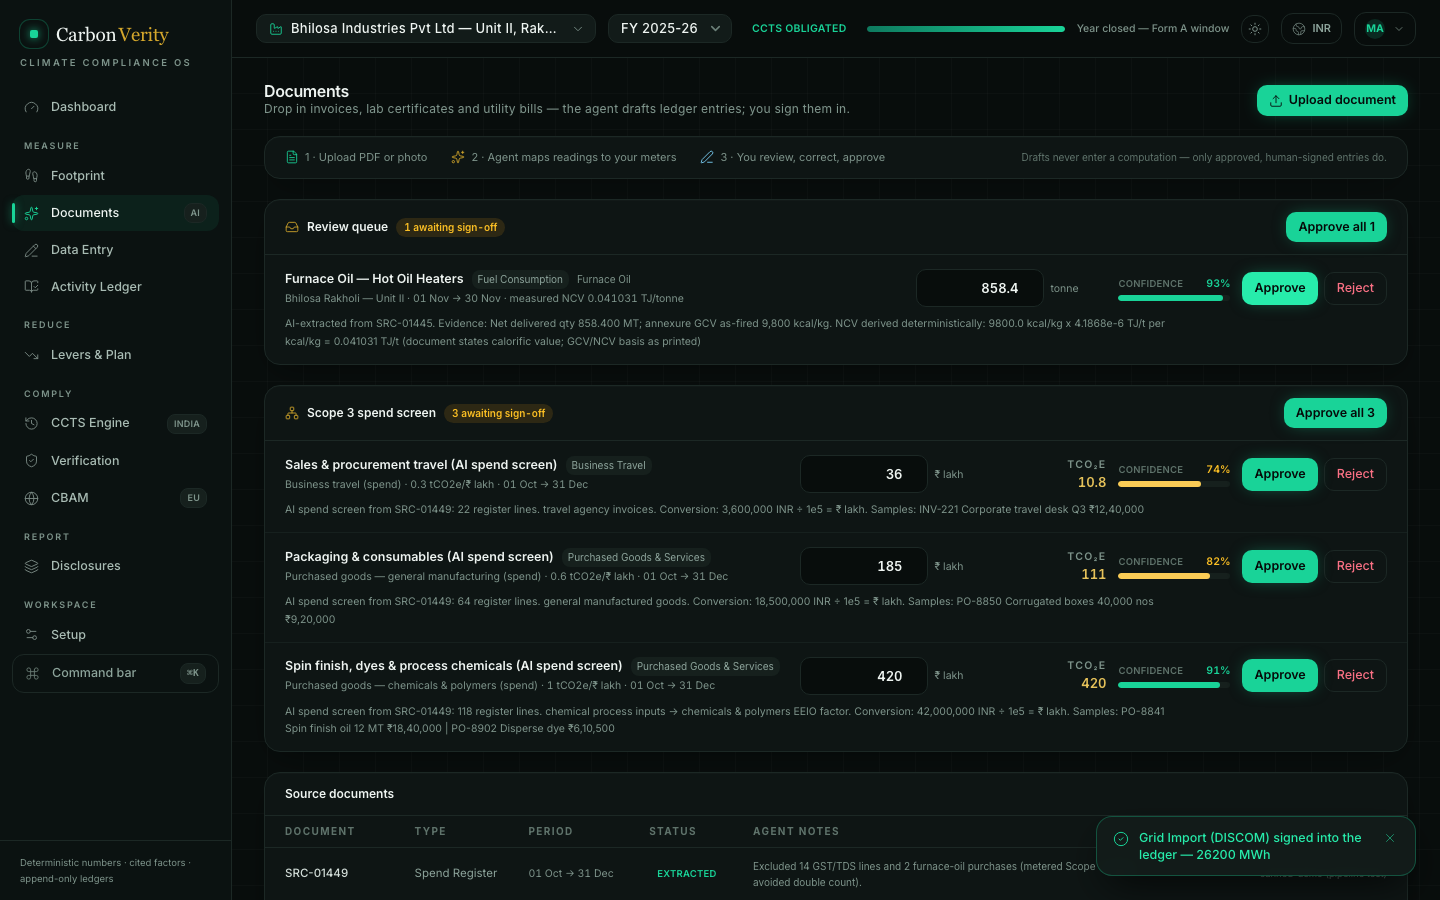This screenshot has height=900, width=1440.
Task: Click the DOCUMENT column header
Action: click(x=320, y=831)
